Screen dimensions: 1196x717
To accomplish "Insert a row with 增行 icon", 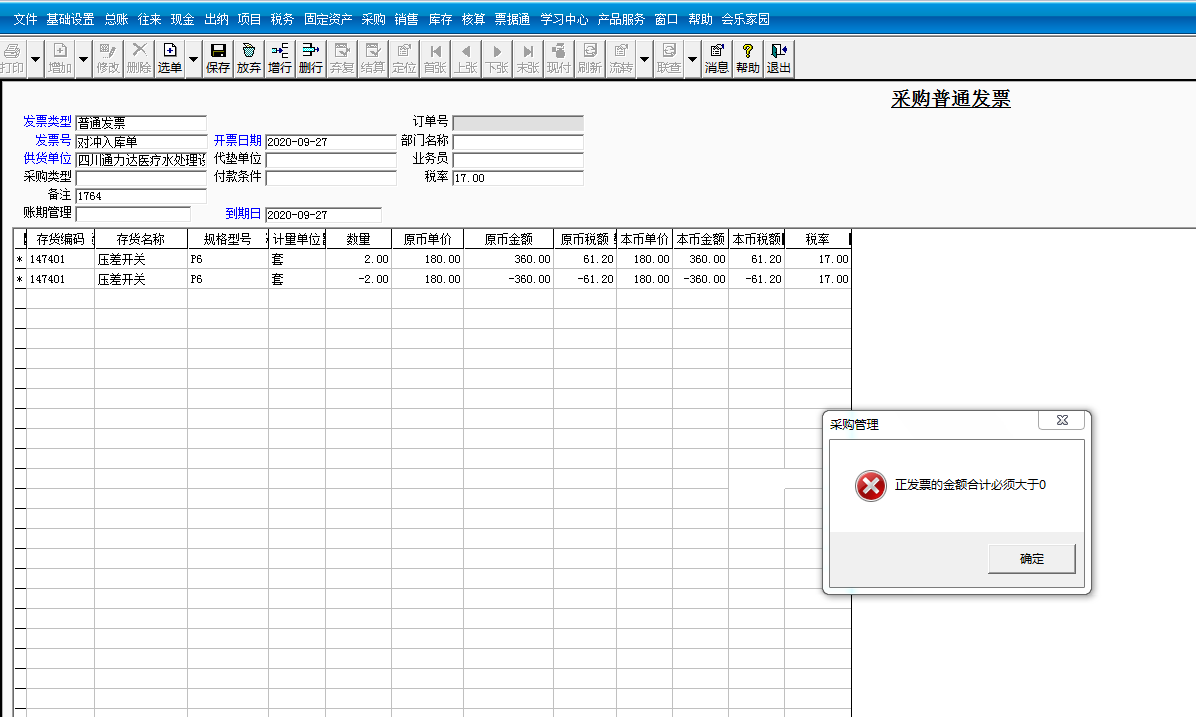I will click(280, 59).
